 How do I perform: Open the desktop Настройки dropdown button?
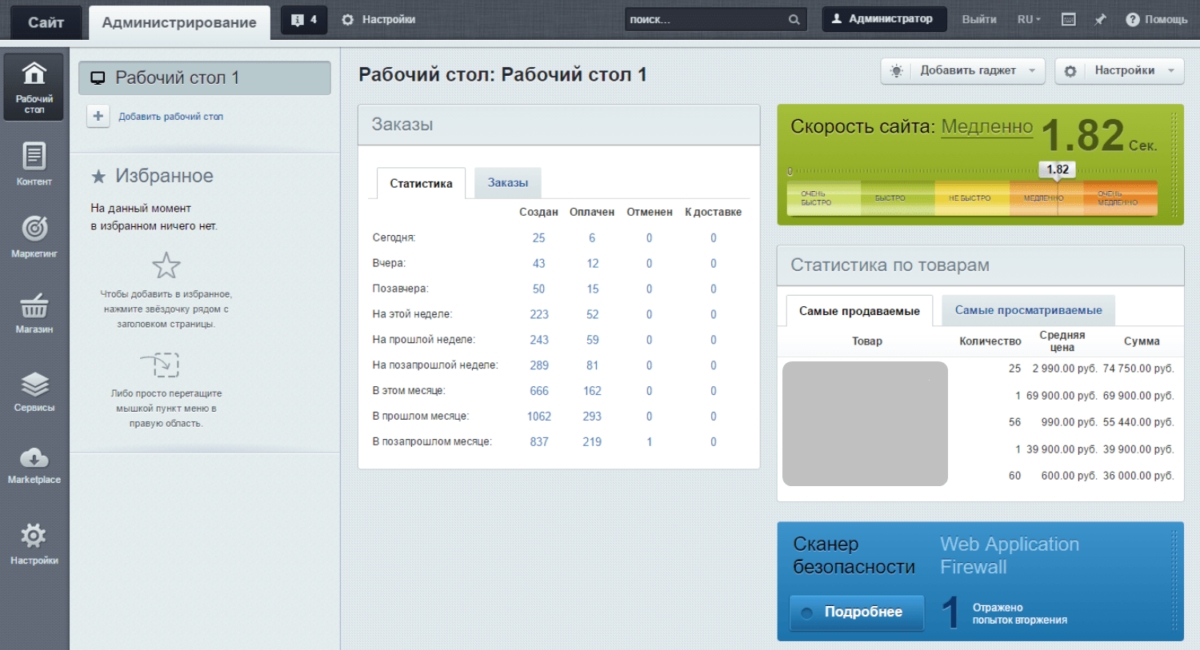click(x=1119, y=71)
